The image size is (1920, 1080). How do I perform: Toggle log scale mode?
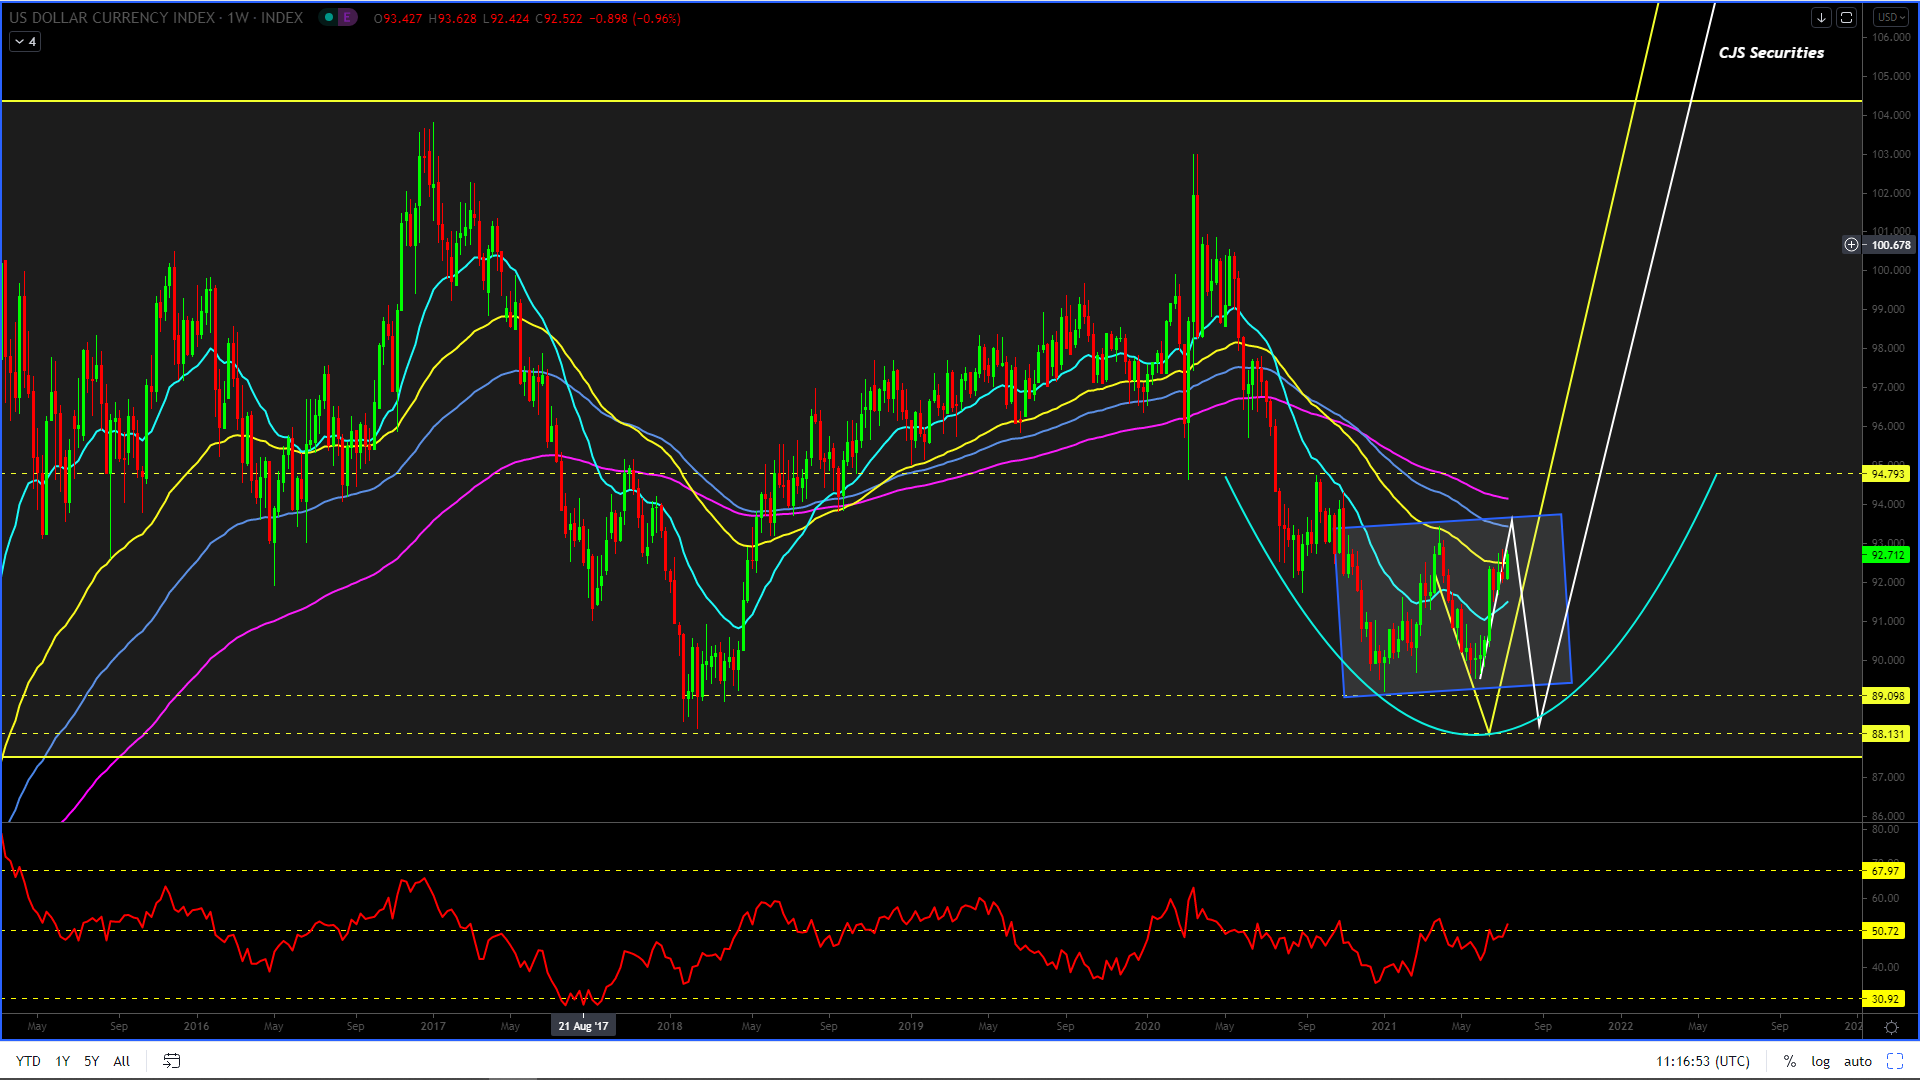tap(1820, 1061)
